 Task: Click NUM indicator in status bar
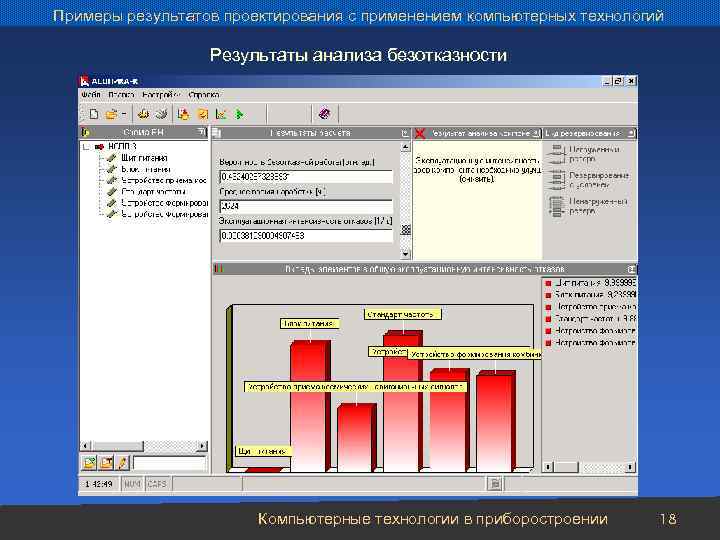click(132, 484)
